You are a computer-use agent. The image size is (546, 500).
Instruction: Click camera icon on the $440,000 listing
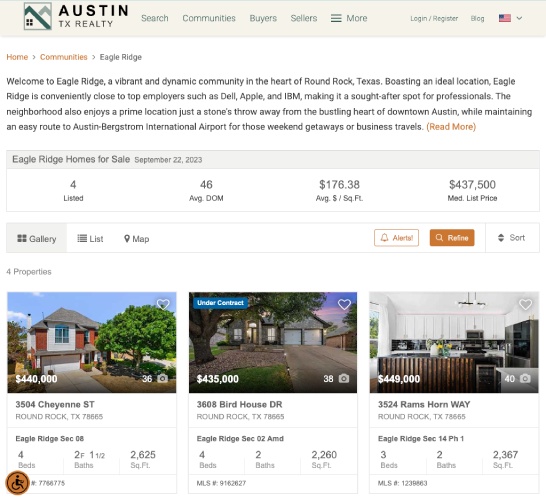163,378
